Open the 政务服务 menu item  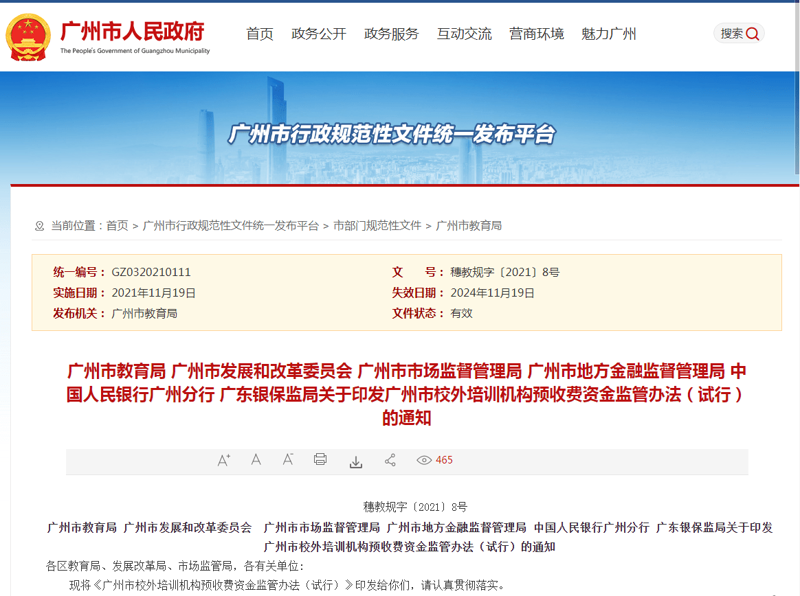(391, 34)
